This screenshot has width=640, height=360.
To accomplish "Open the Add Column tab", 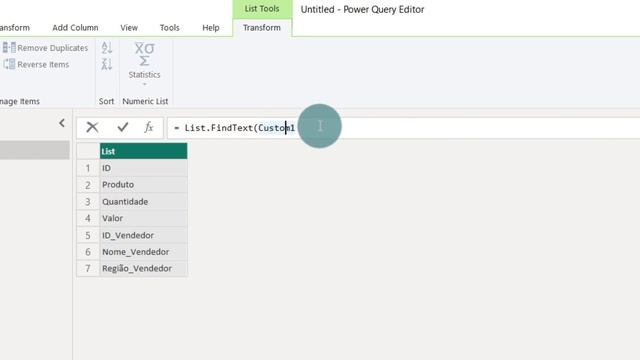I will [x=75, y=28].
